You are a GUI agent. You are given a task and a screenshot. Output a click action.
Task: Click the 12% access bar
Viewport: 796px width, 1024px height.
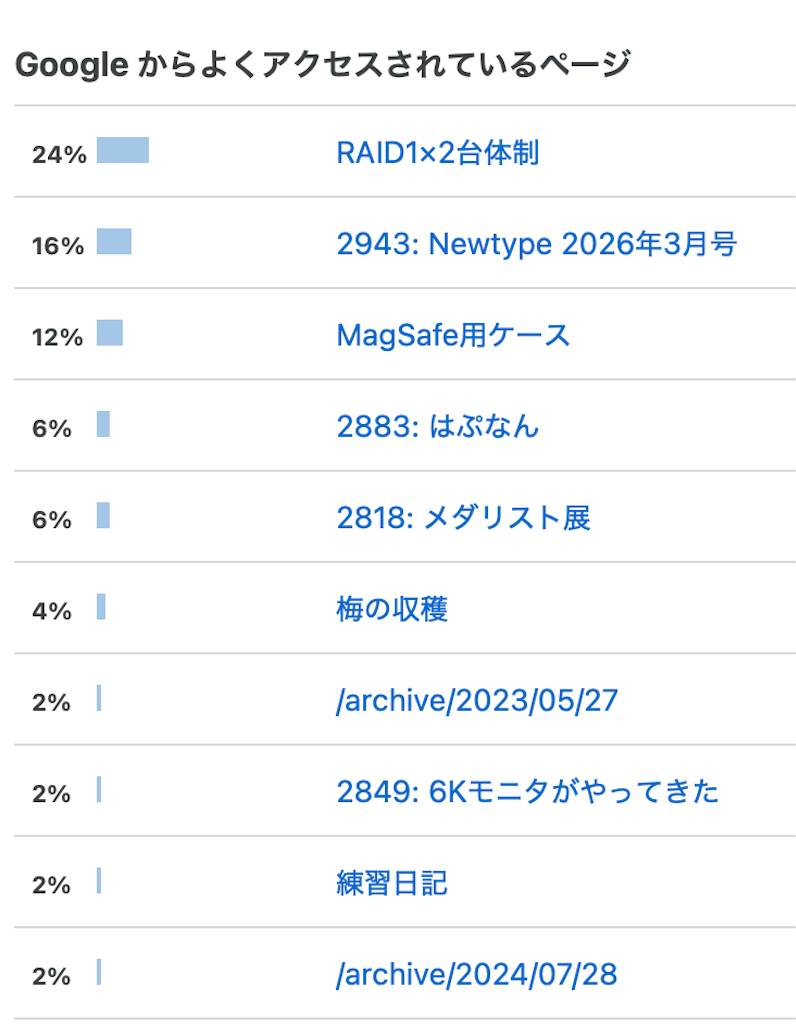tap(110, 333)
